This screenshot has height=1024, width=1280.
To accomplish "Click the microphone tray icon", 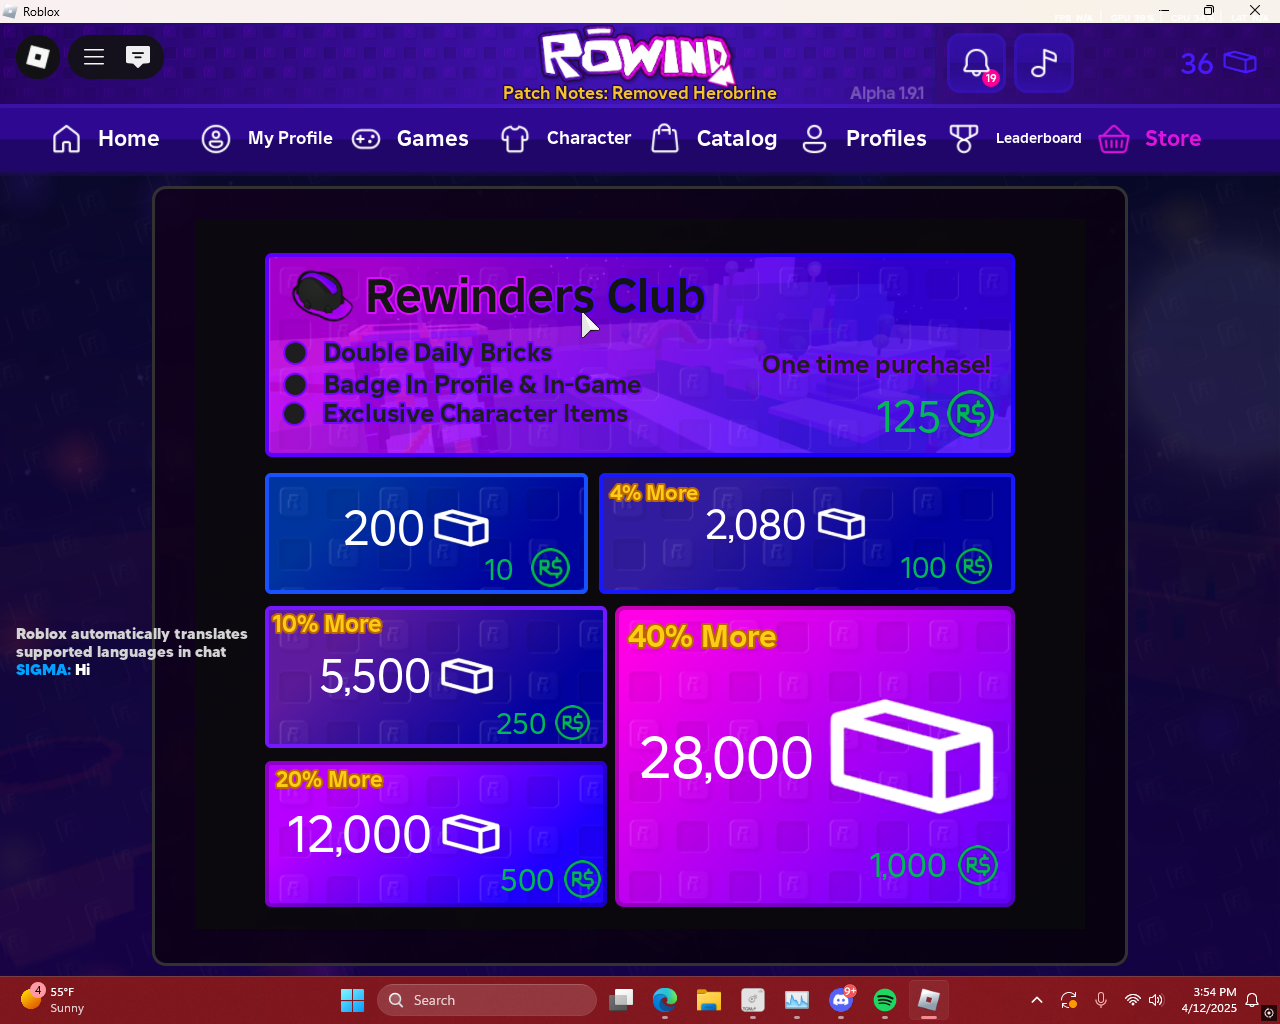I will click(x=1101, y=1000).
